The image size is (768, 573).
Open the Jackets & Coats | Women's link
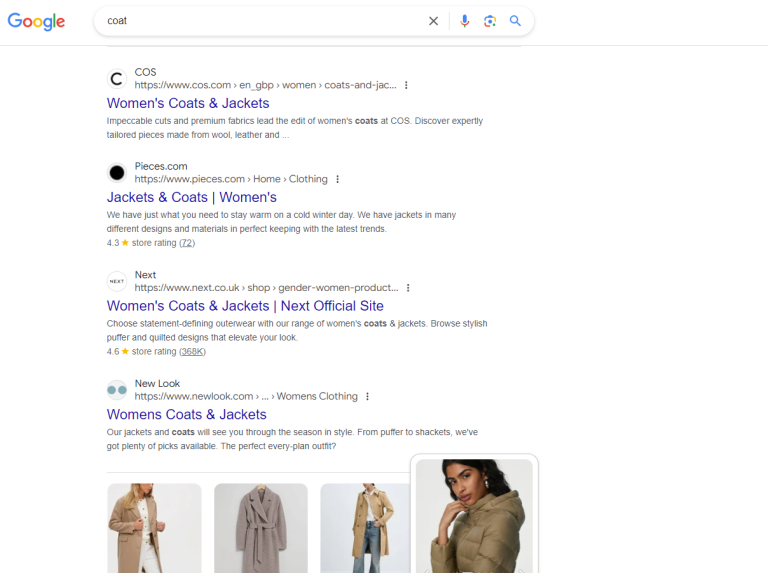click(x=192, y=197)
